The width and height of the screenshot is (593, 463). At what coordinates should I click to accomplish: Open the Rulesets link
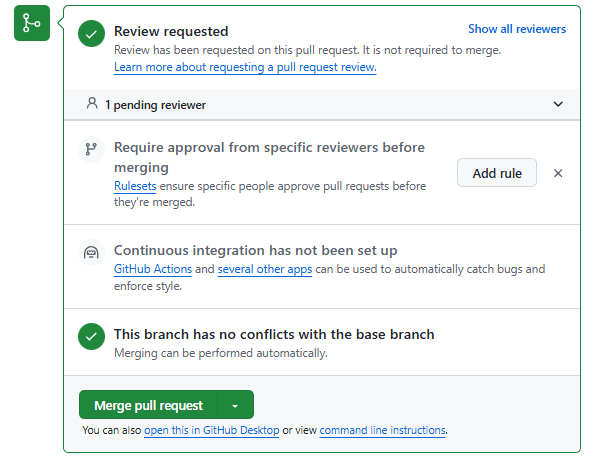tap(135, 186)
